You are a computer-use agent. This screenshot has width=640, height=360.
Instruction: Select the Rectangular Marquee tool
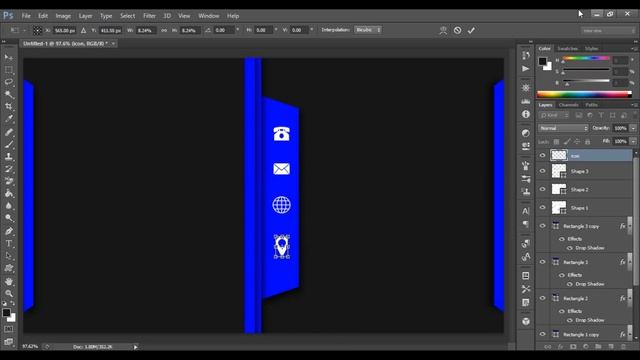[9, 70]
